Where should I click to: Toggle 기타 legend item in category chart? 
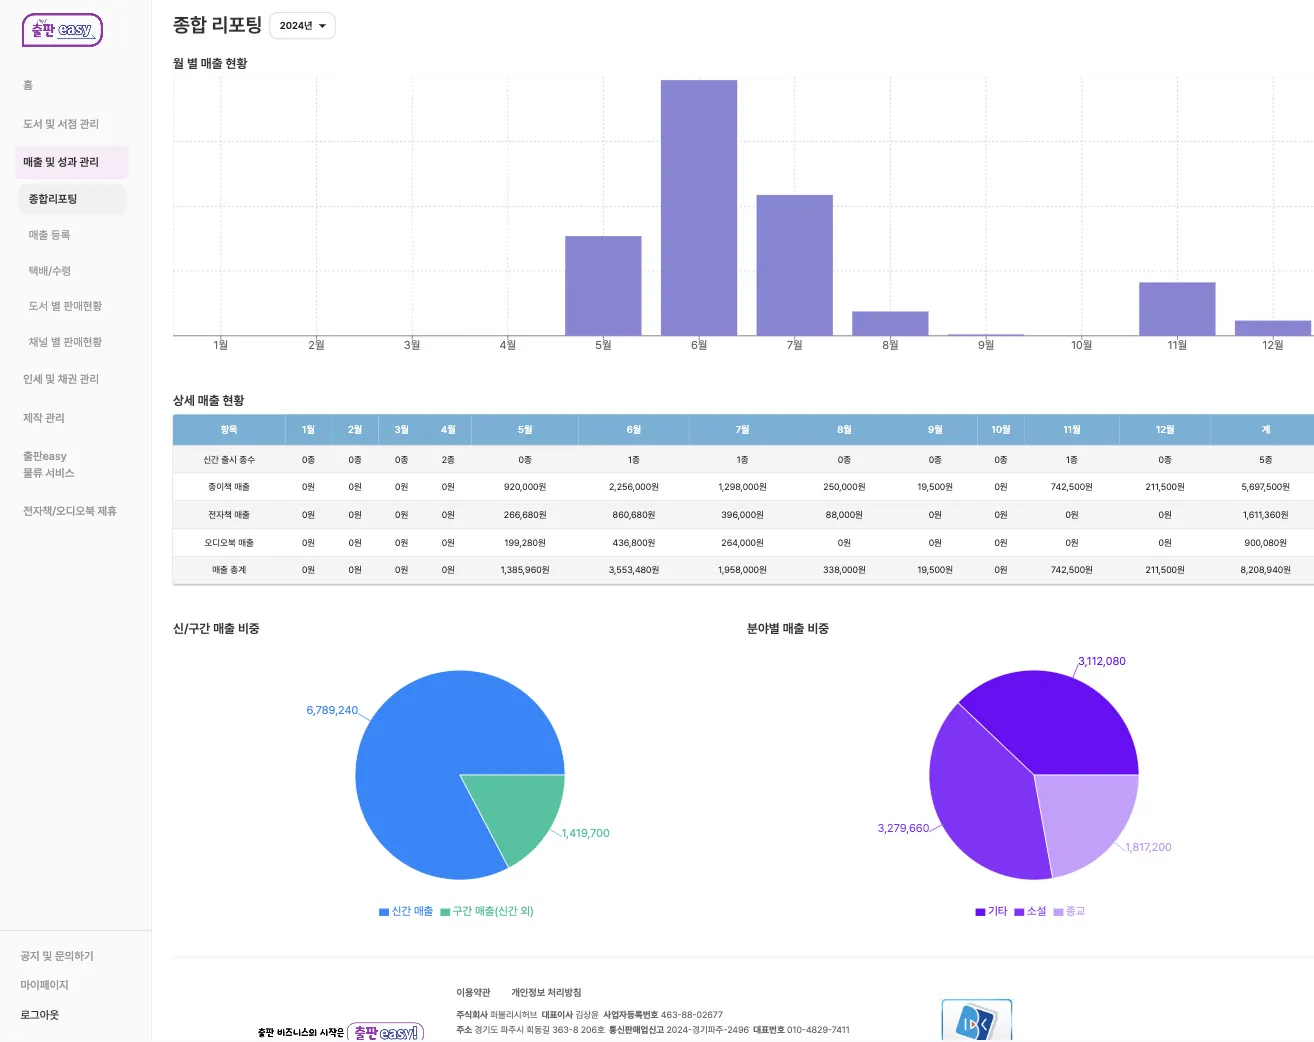[991, 911]
